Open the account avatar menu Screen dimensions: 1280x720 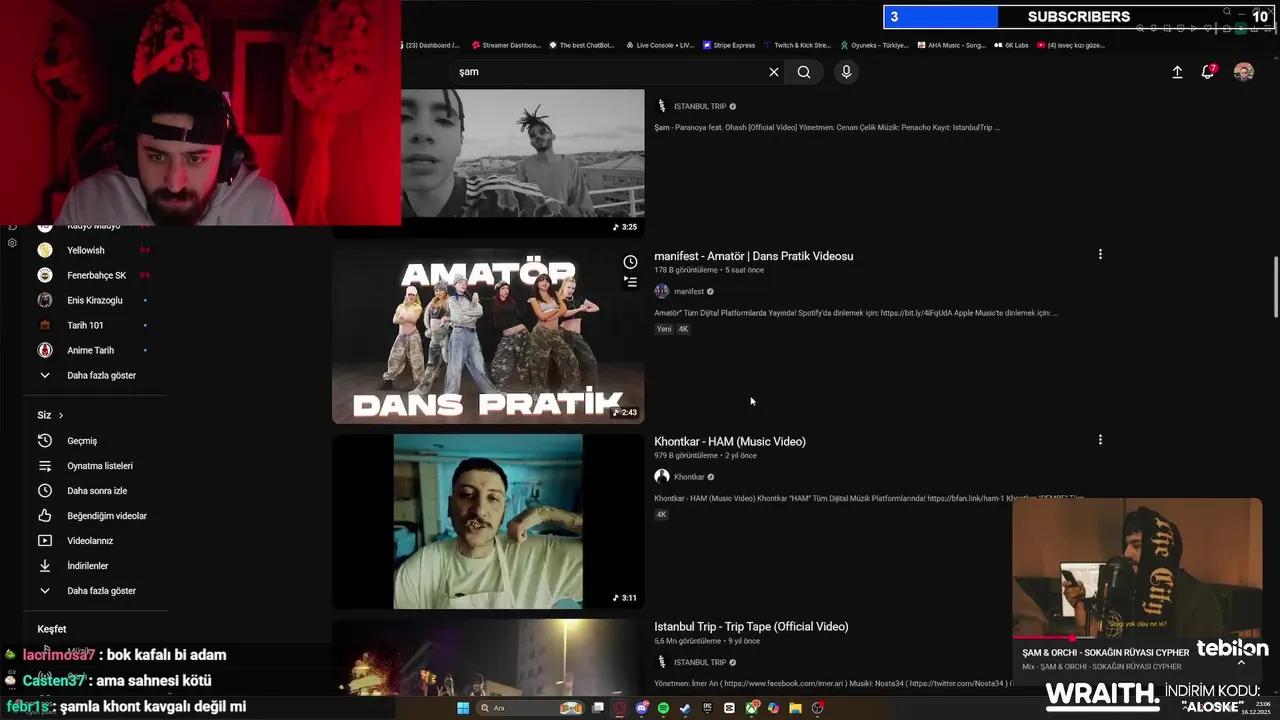(1244, 72)
